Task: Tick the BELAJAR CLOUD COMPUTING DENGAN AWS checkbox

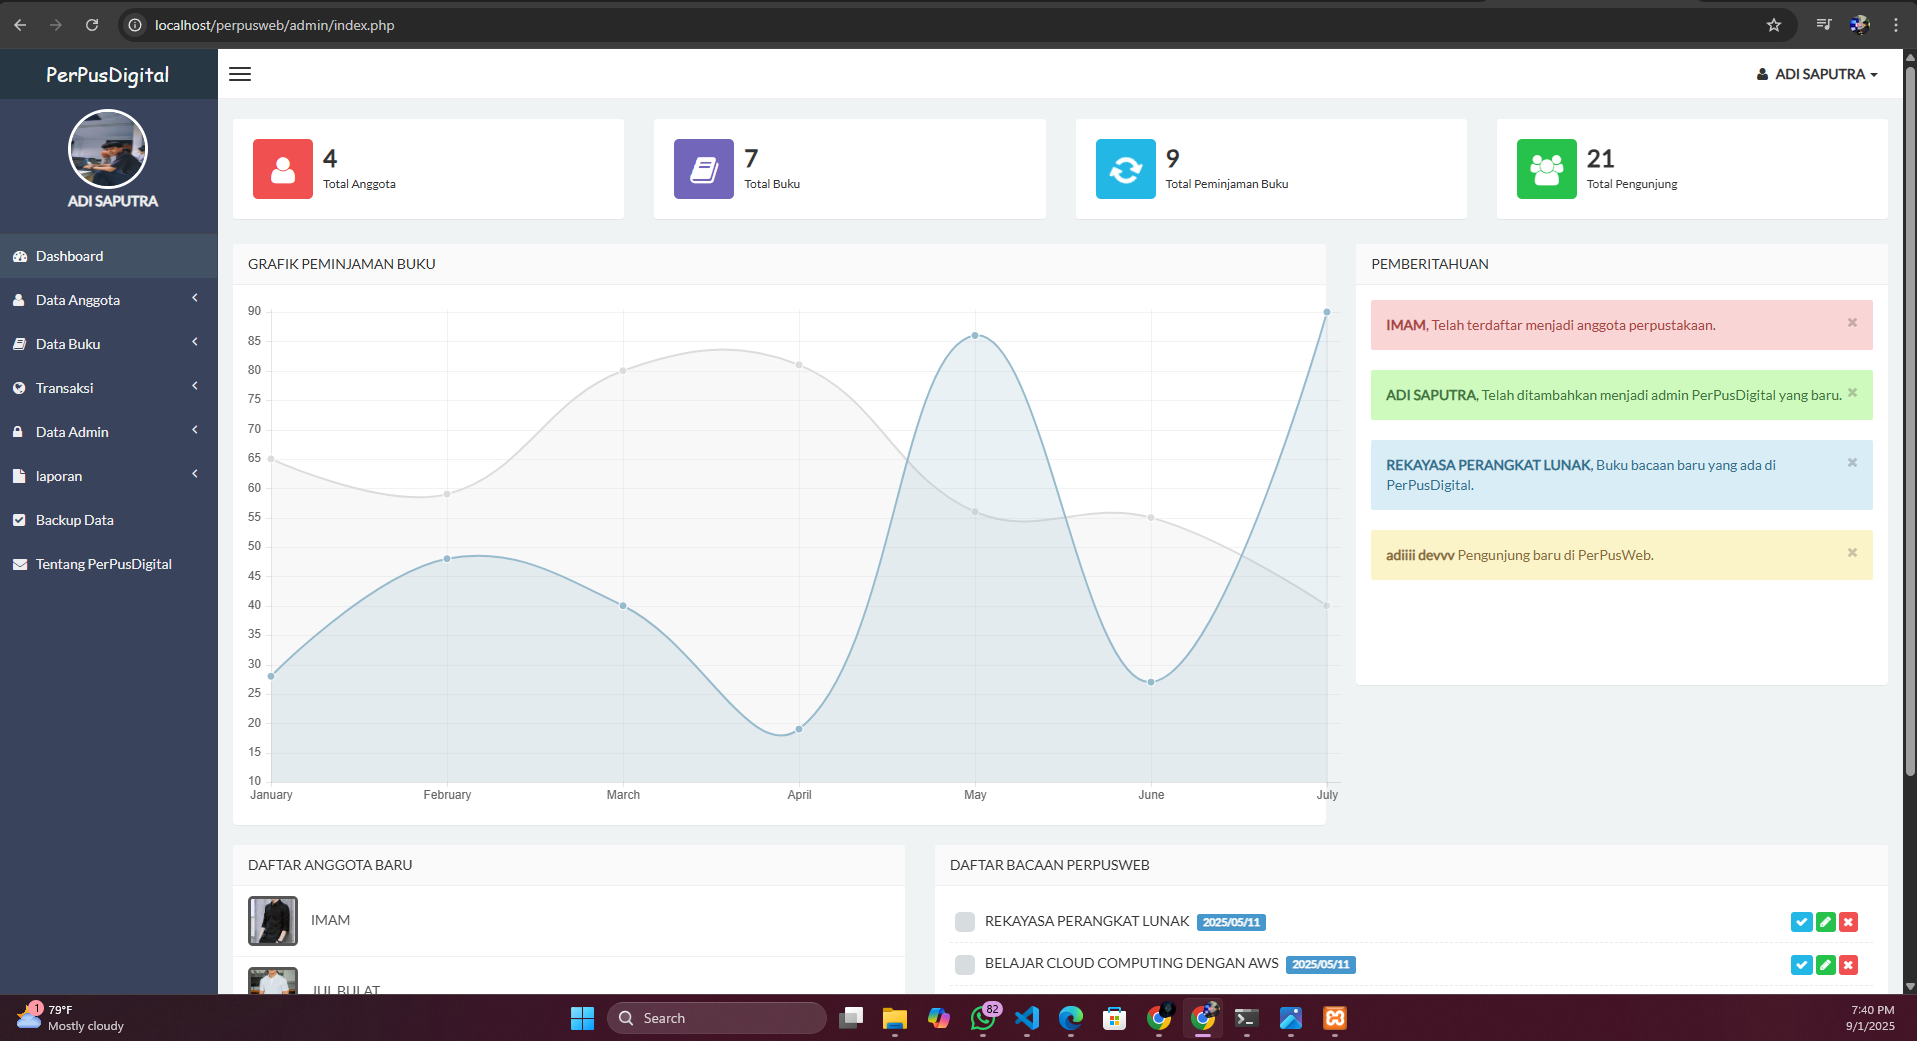Action: pos(965,965)
